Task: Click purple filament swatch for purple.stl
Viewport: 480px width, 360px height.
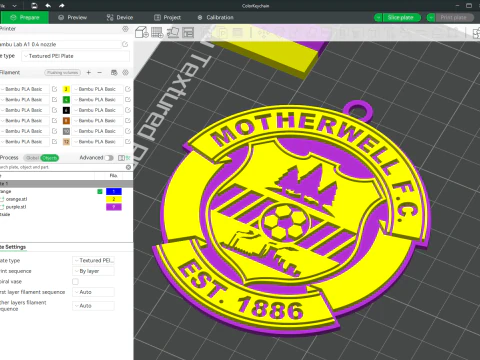Action: (114, 207)
